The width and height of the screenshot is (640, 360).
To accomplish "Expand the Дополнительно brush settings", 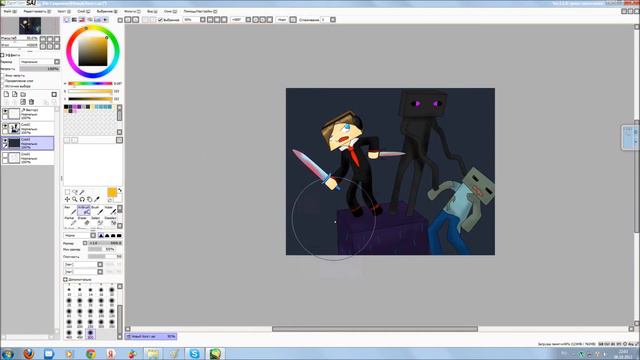I will [x=65, y=280].
